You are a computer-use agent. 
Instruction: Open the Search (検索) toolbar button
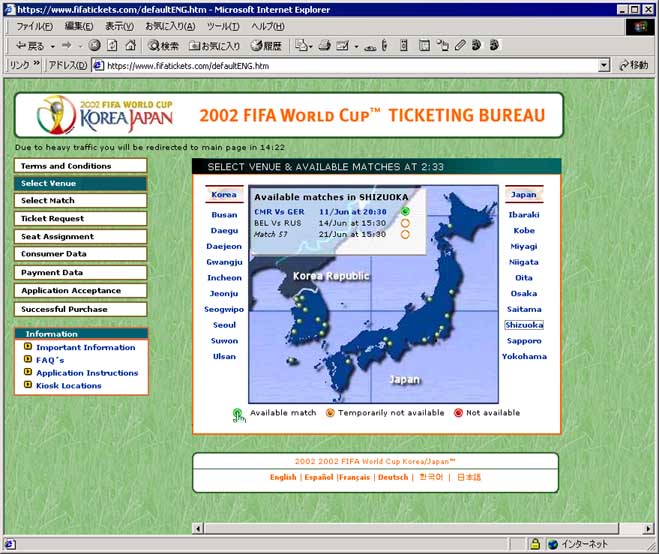click(163, 45)
